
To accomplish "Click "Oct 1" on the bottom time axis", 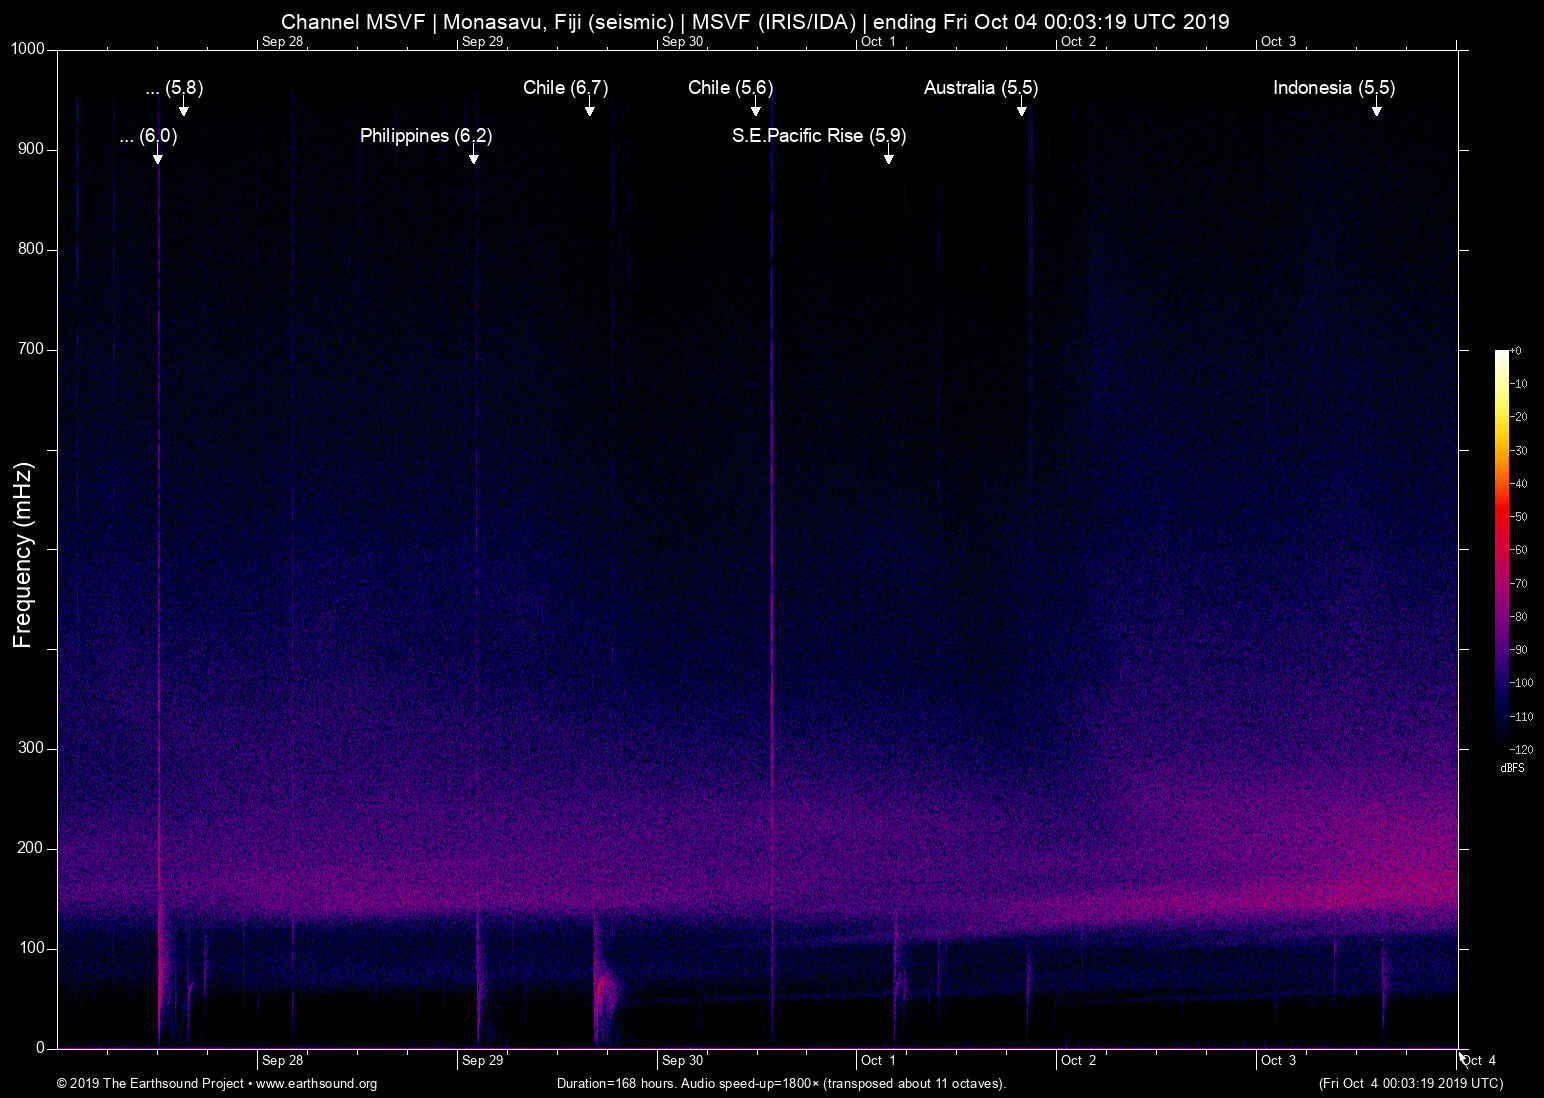I will pos(879,1060).
